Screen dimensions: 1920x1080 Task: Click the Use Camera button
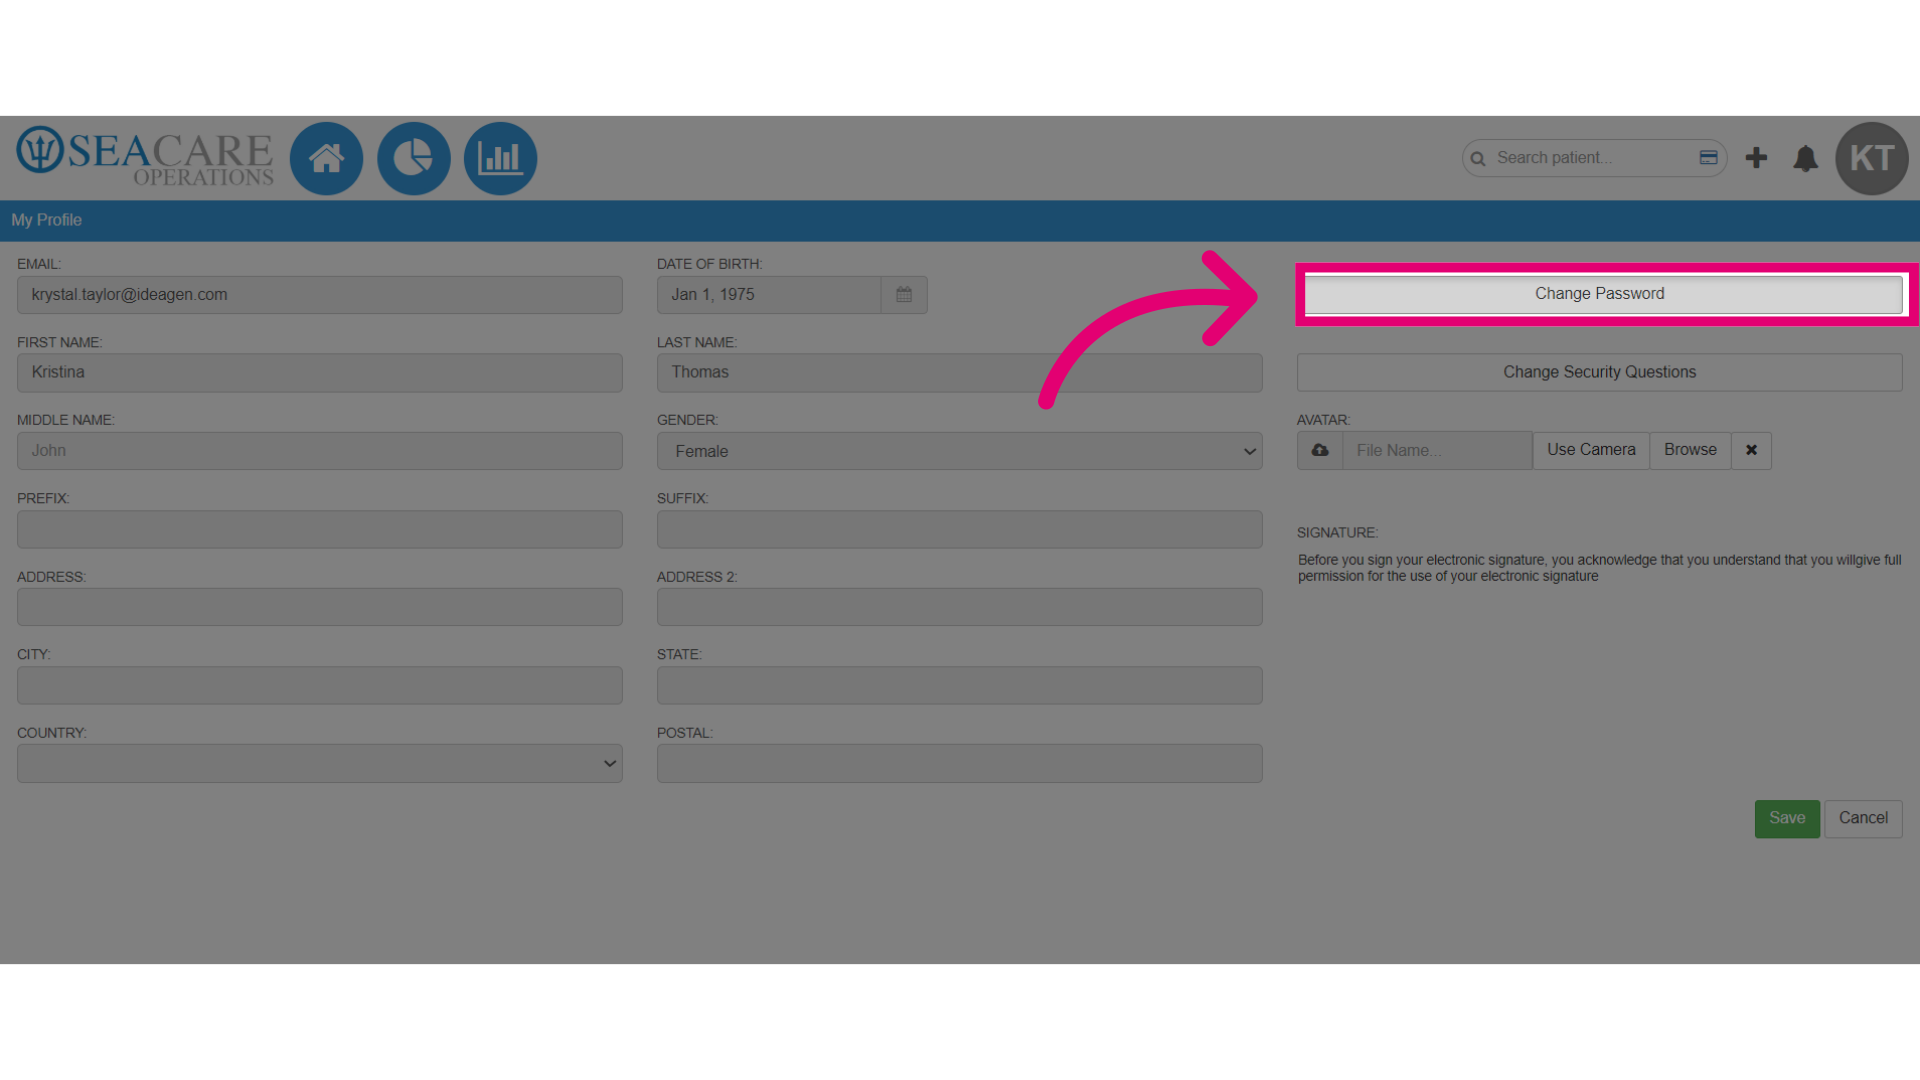pos(1591,451)
